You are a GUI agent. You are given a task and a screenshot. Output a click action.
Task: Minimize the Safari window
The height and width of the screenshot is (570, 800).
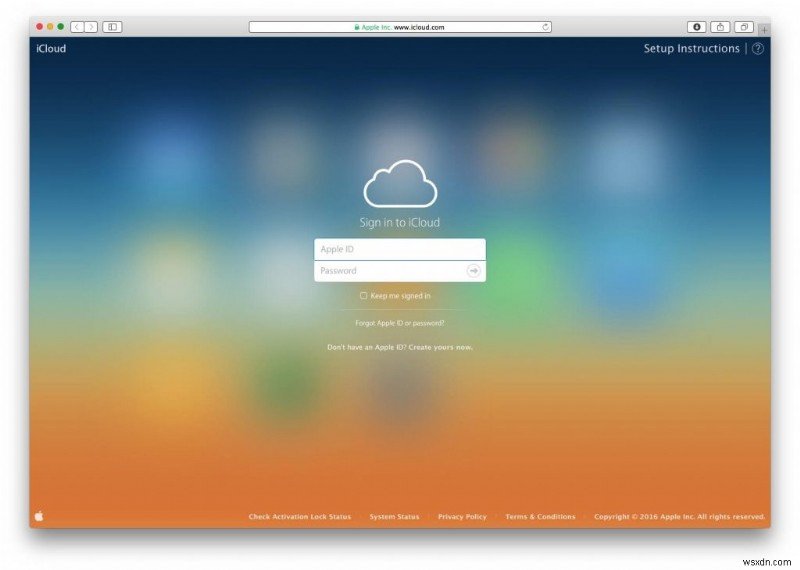point(50,27)
